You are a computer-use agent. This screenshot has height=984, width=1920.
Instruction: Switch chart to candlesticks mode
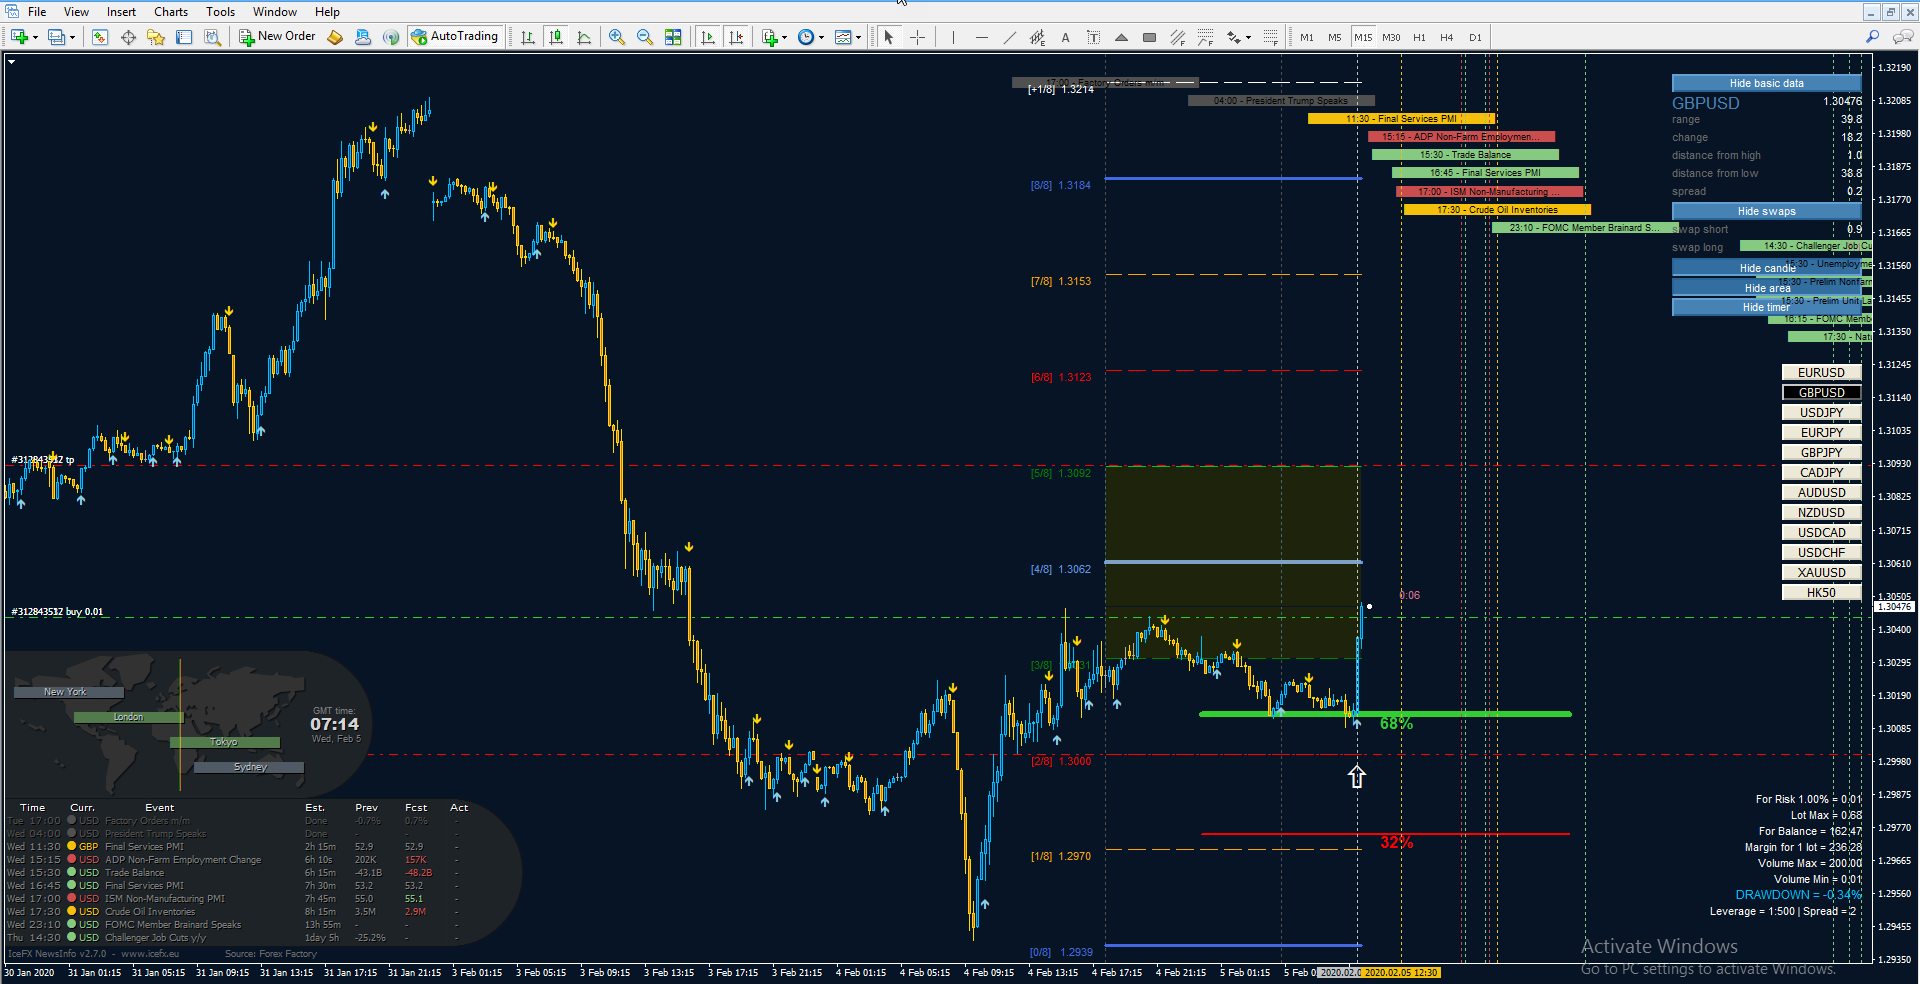point(556,37)
